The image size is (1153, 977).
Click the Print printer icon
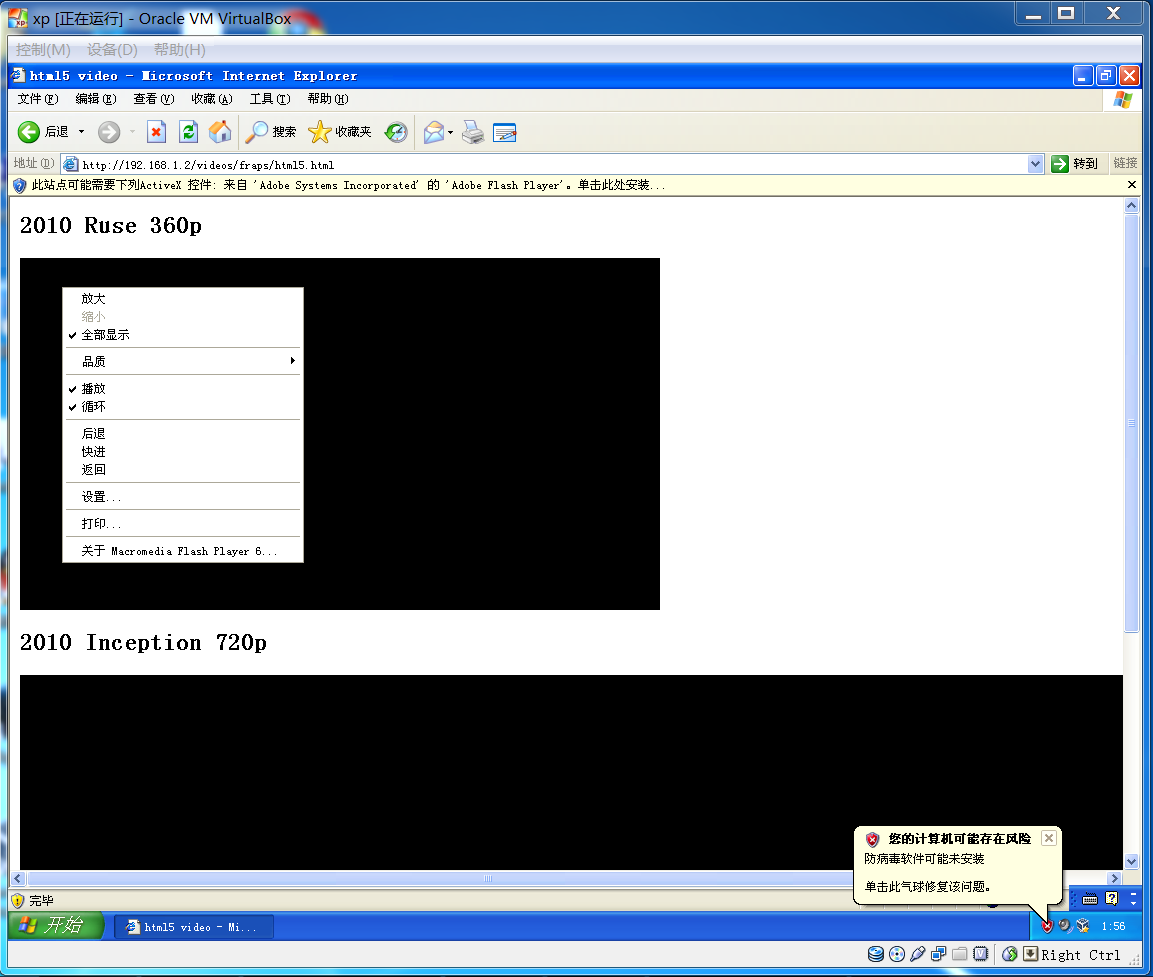(473, 132)
